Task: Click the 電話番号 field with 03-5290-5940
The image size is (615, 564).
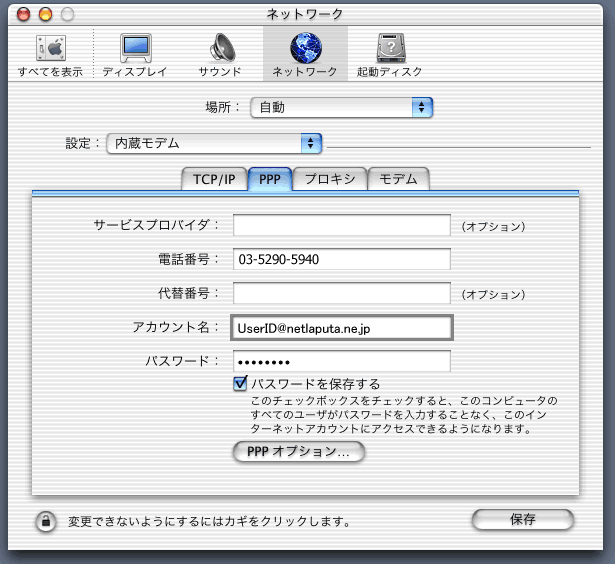Action: pos(342,259)
